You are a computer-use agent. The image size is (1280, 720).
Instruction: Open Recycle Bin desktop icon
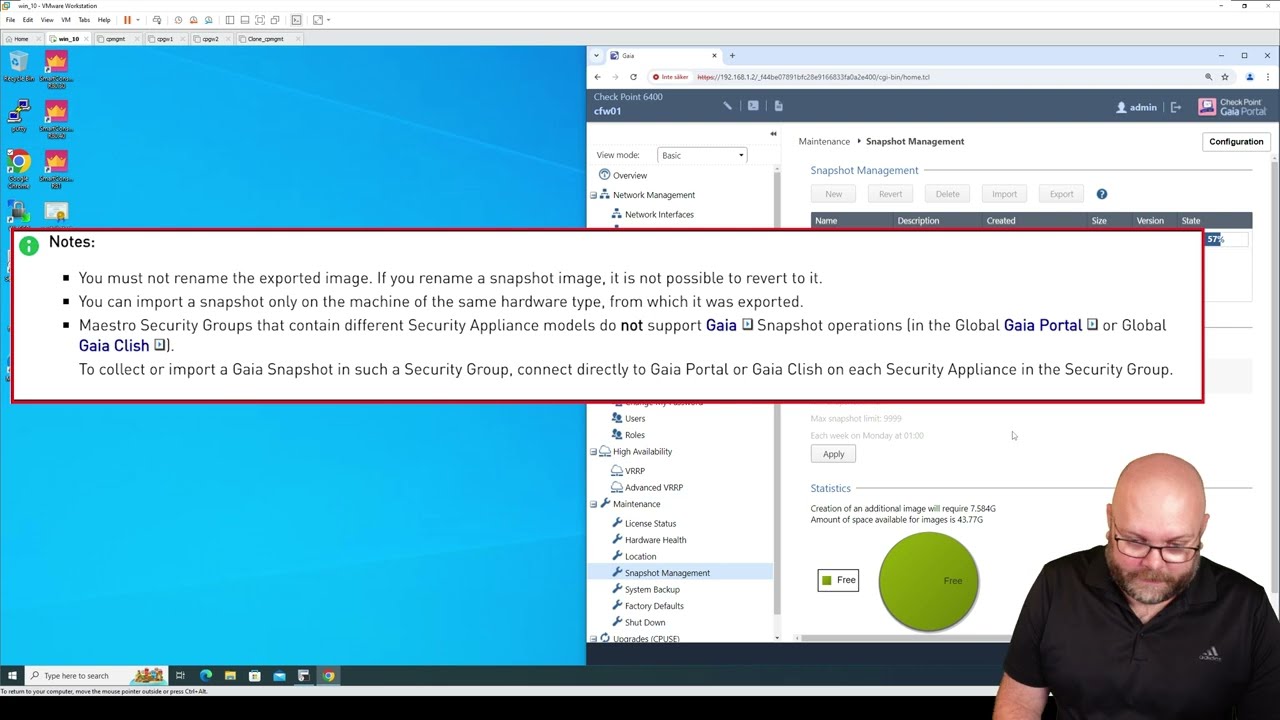click(18, 68)
